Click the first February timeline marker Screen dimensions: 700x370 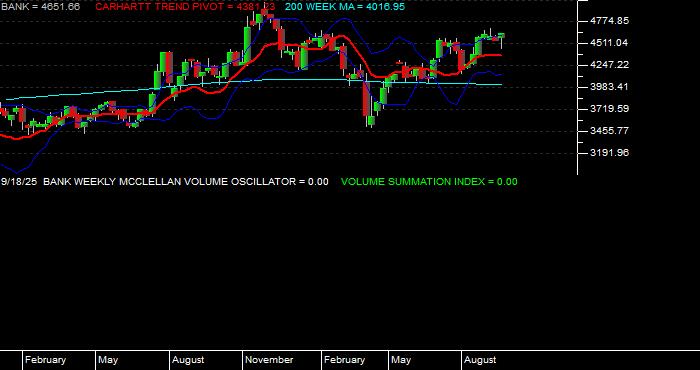pos(45,360)
